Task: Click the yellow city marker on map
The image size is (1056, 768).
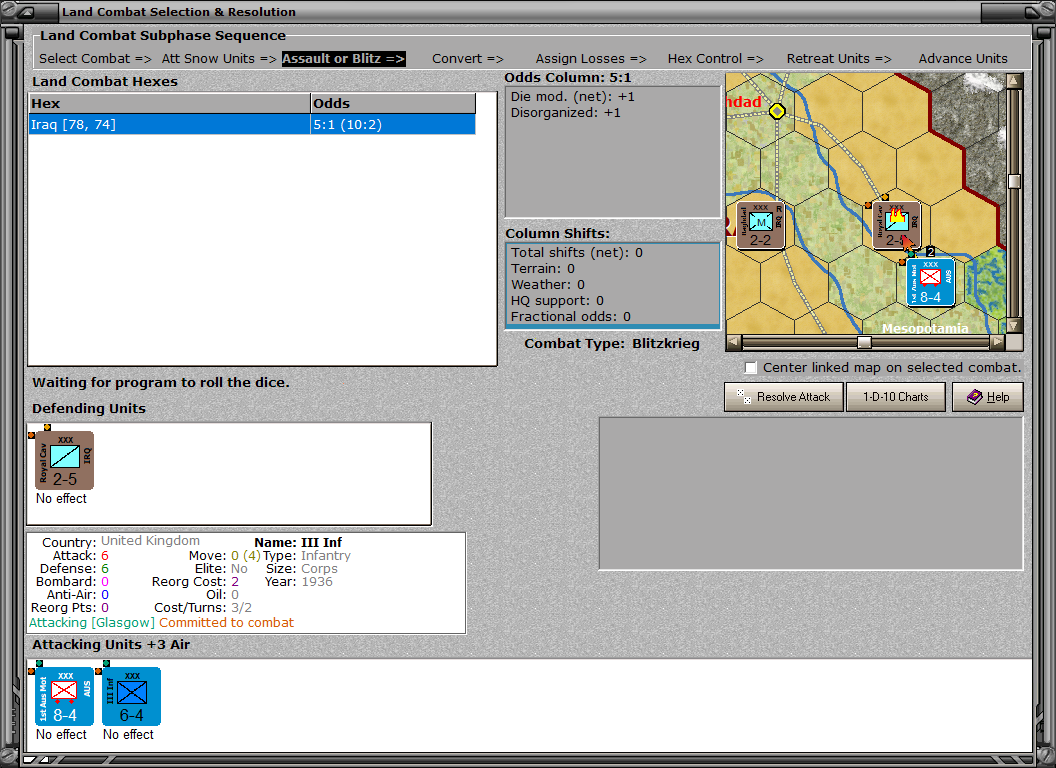Action: [777, 111]
